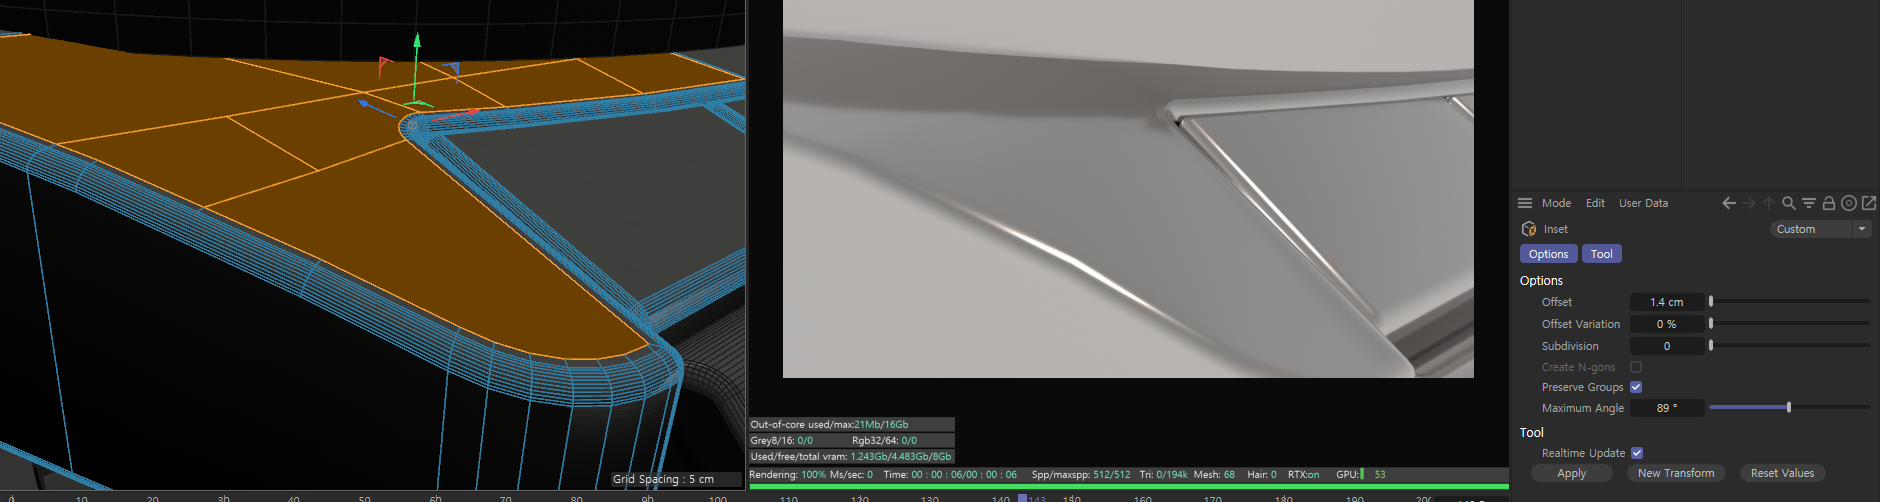Open the Mode menu
Image resolution: width=1880 pixels, height=502 pixels.
pos(1556,203)
